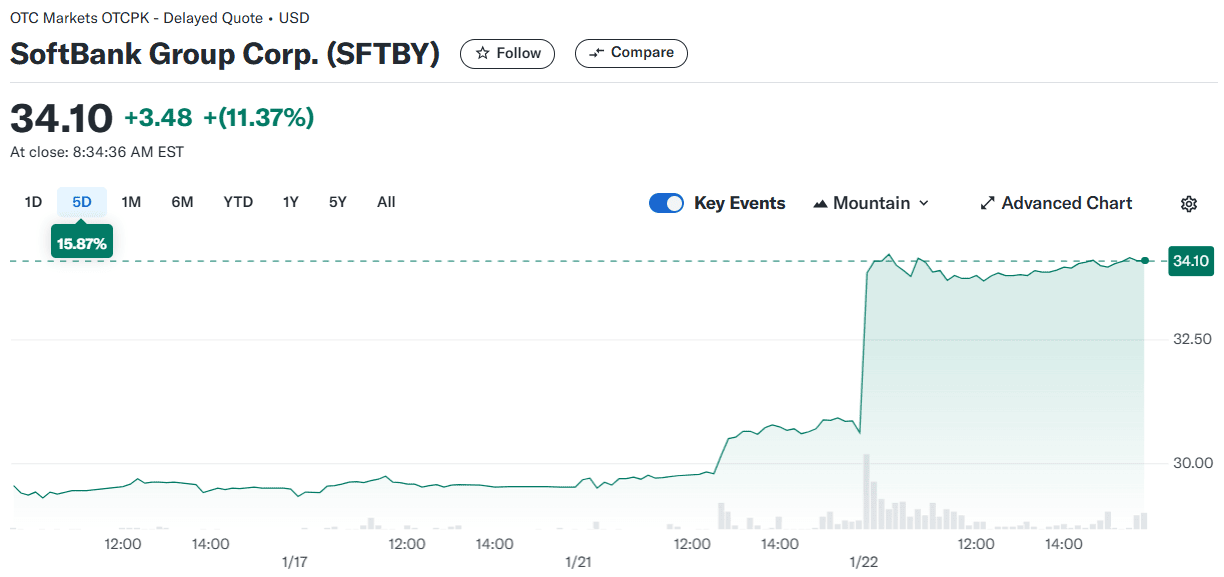Image resolution: width=1224 pixels, height=577 pixels.
Task: Select the 5Y time range
Action: pos(338,202)
